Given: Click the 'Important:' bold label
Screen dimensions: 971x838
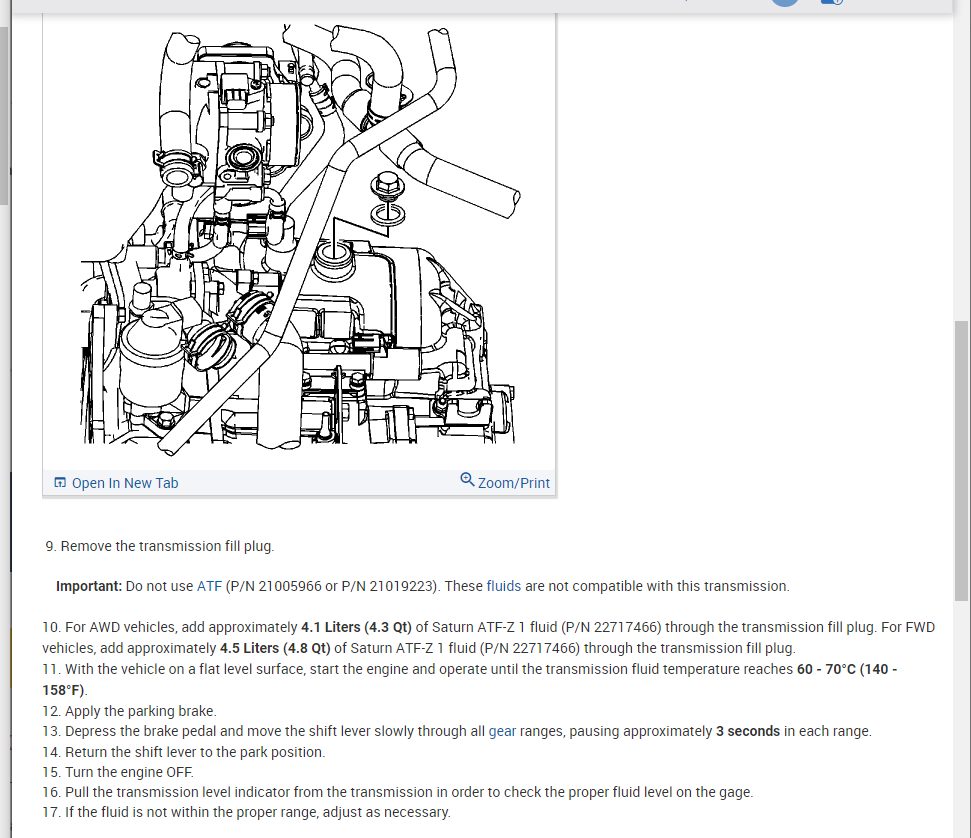Looking at the screenshot, I should pyautogui.click(x=89, y=586).
